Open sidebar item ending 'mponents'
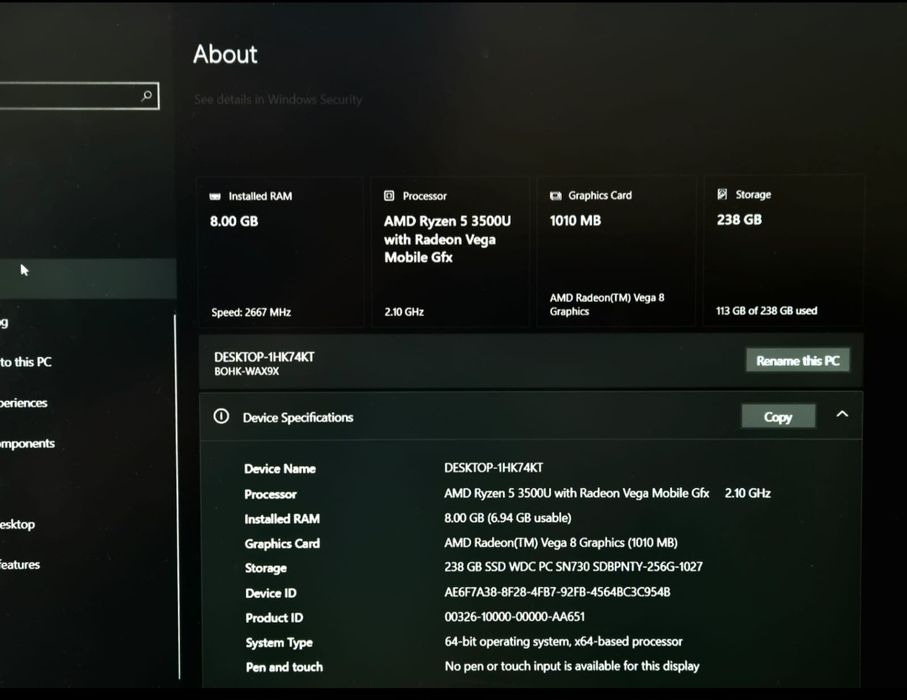Image resolution: width=907 pixels, height=700 pixels. point(27,444)
